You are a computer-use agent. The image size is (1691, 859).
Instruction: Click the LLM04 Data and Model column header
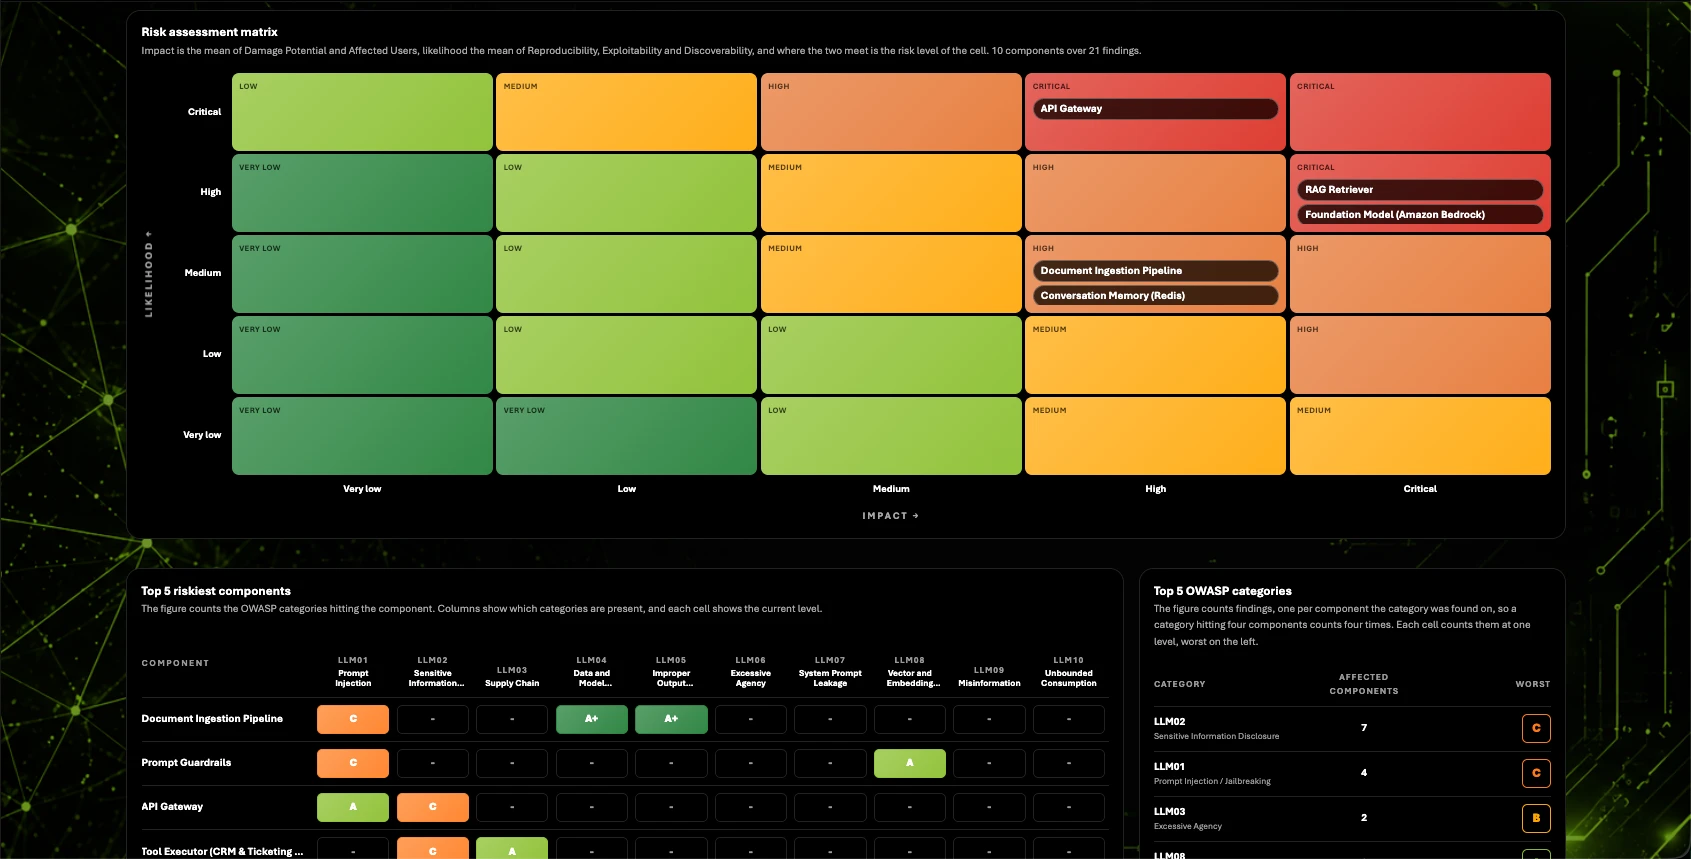592,672
